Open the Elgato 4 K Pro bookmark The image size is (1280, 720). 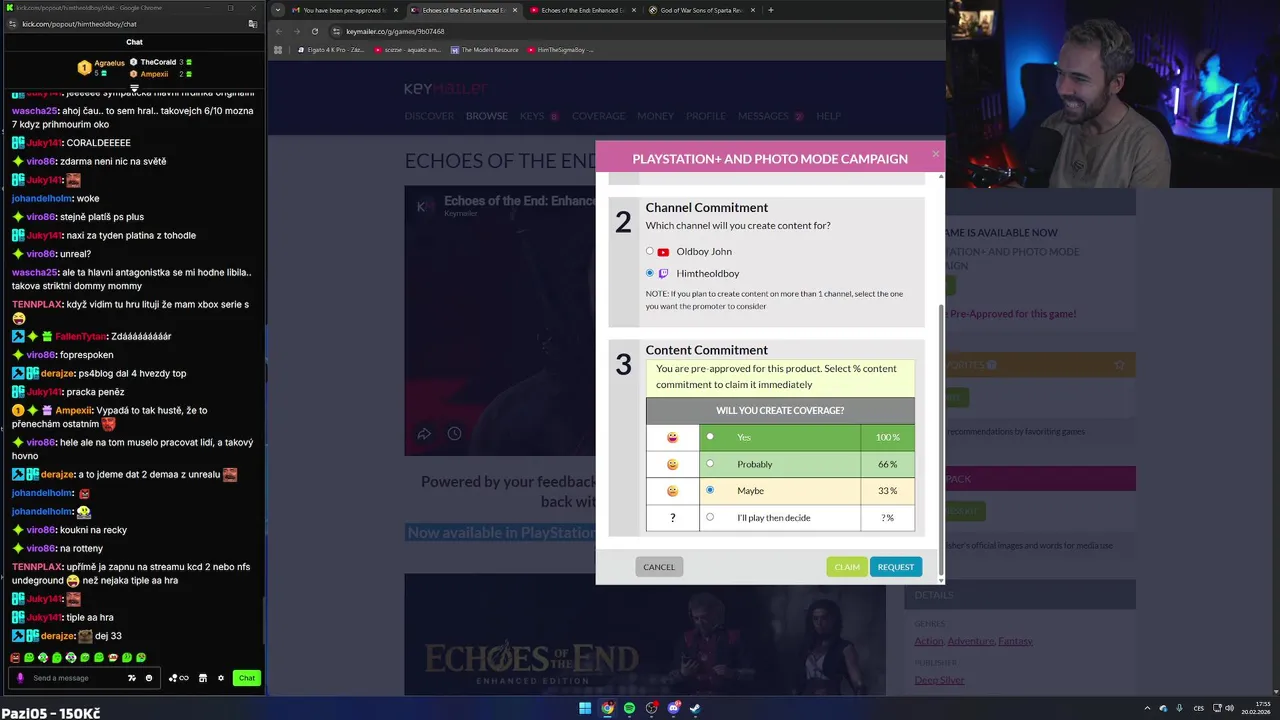click(x=330, y=50)
